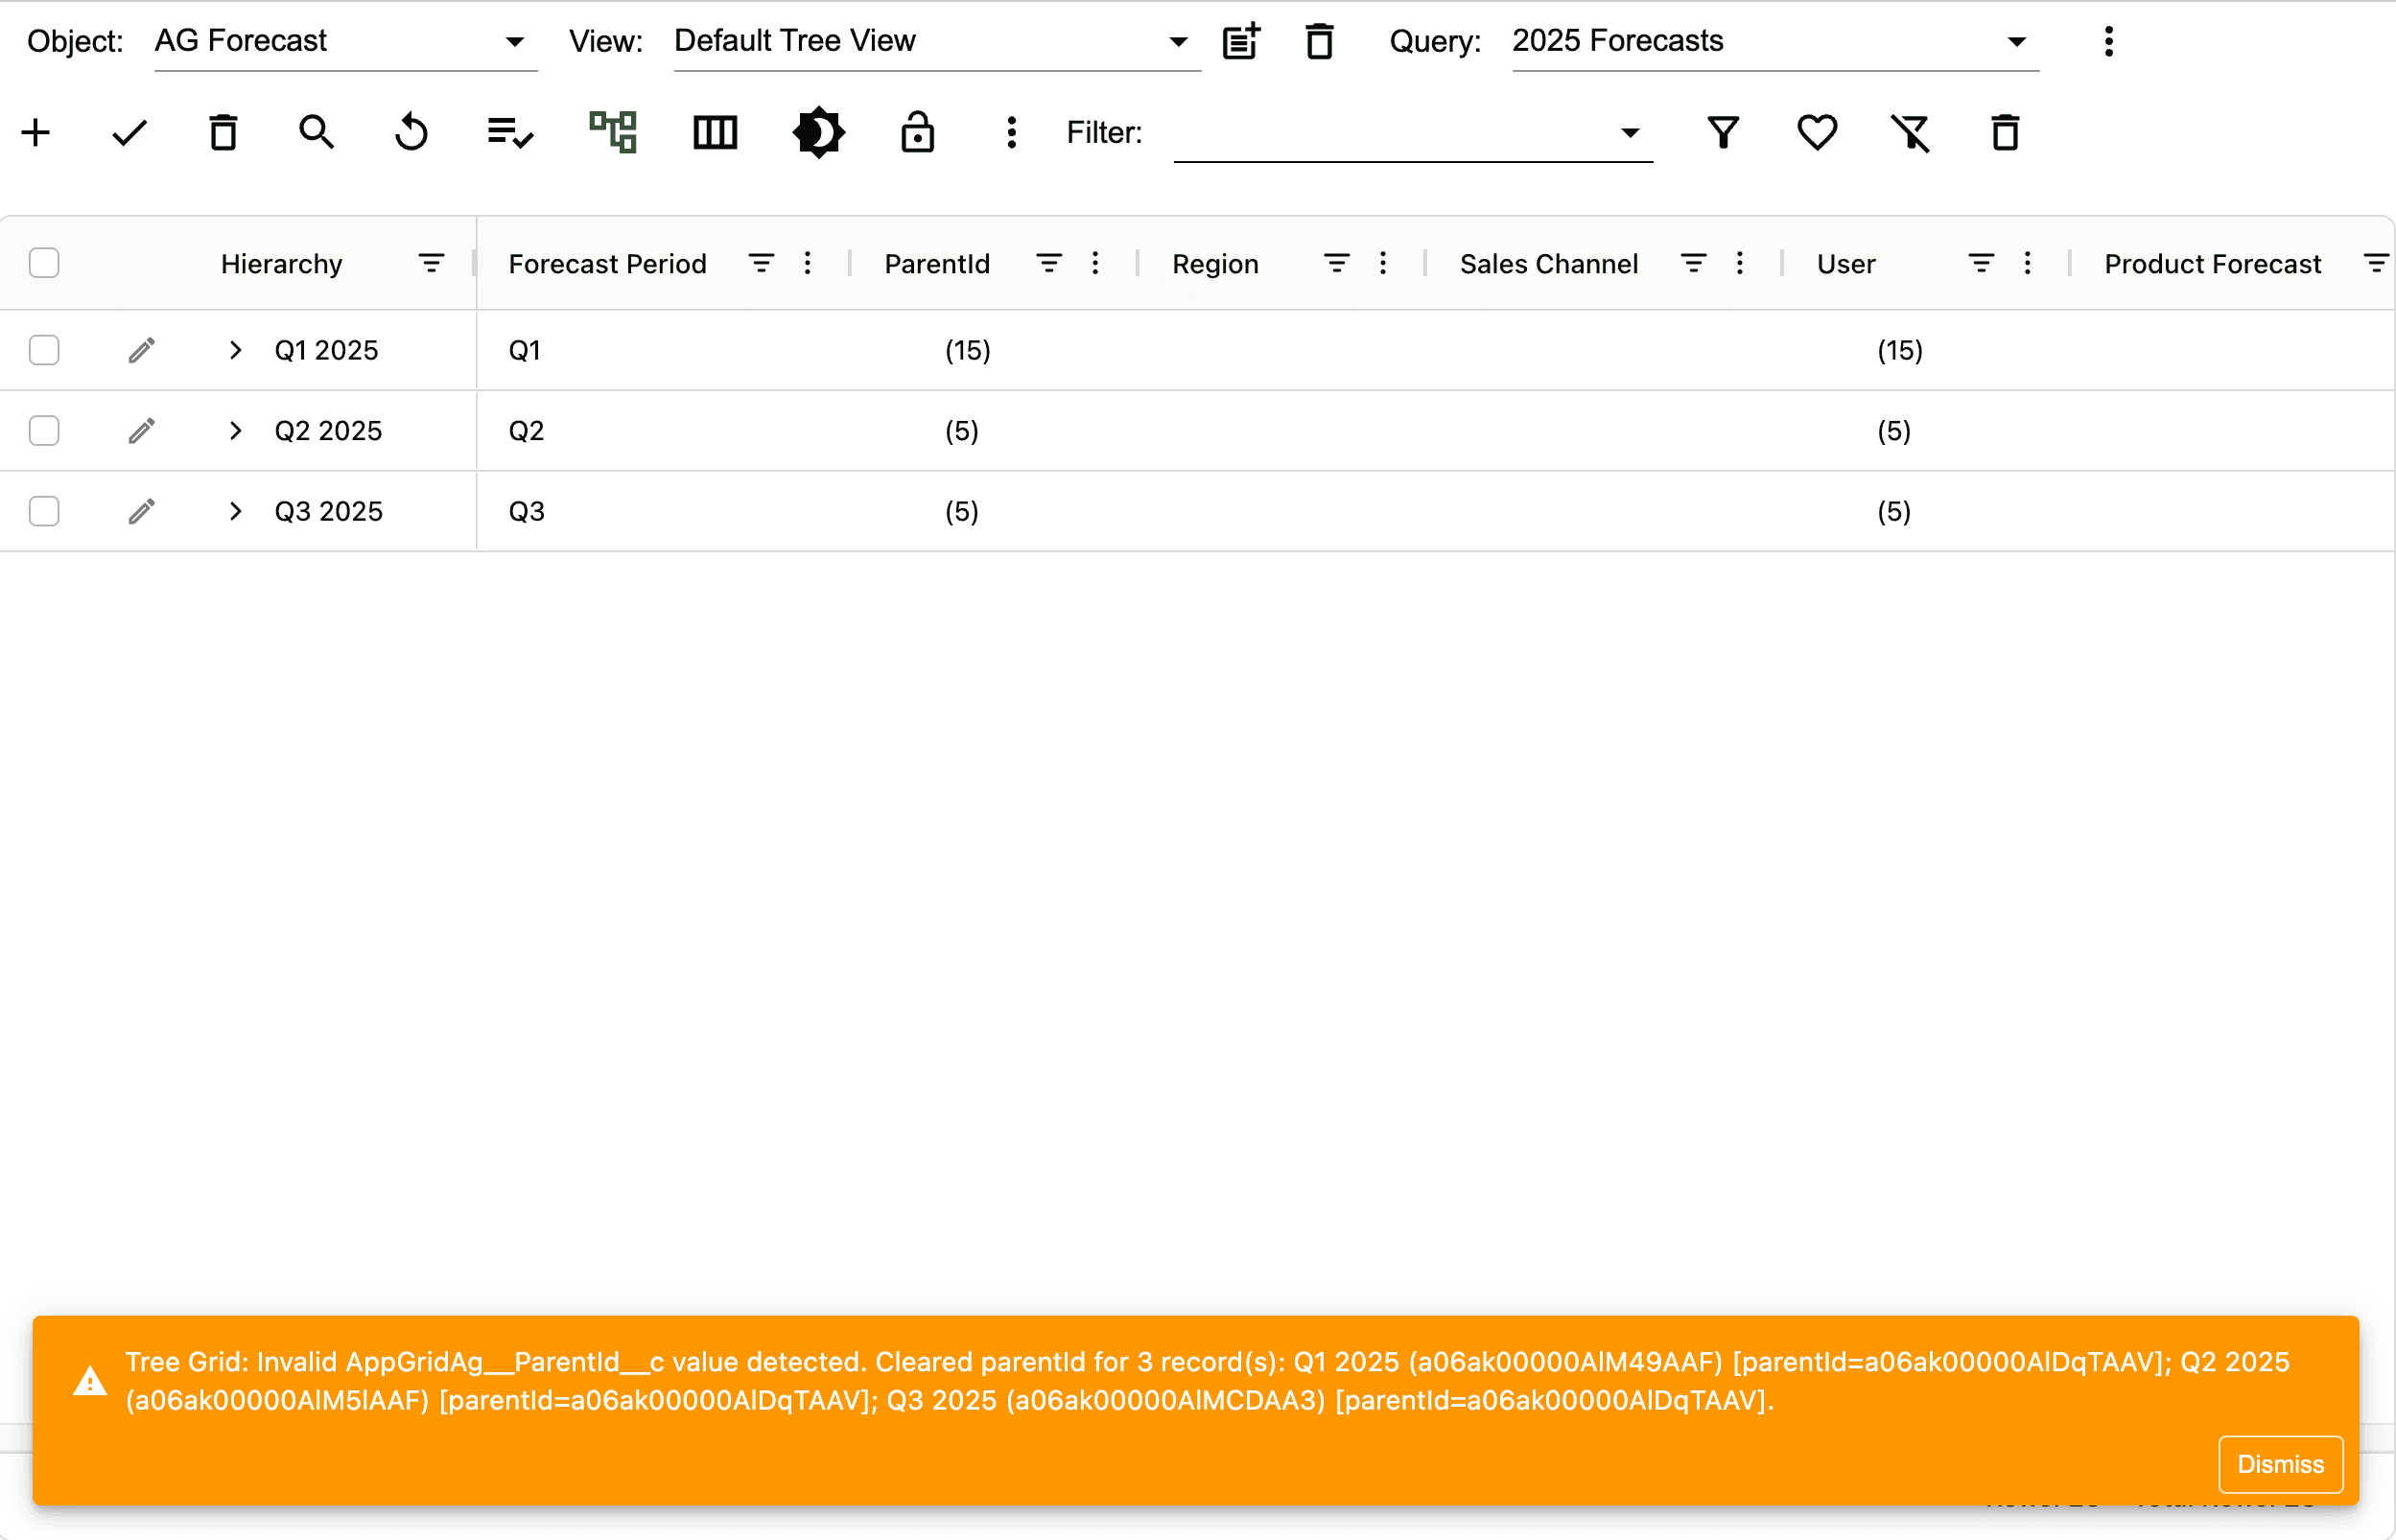Dismiss the orange warning notification

coord(2279,1464)
